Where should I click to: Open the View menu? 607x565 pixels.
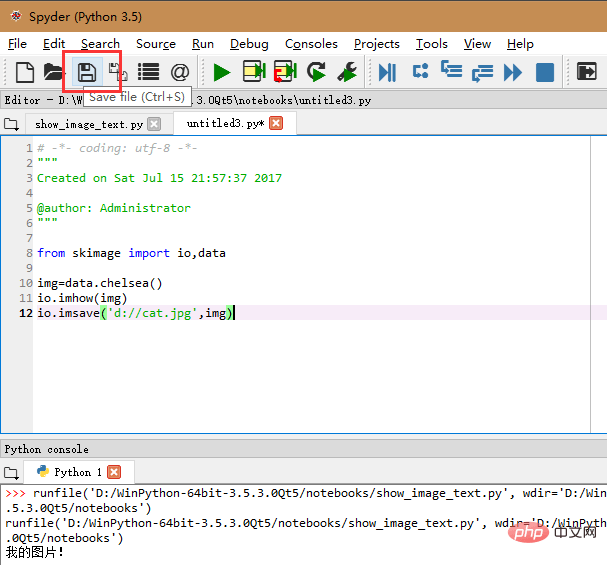pyautogui.click(x=477, y=44)
